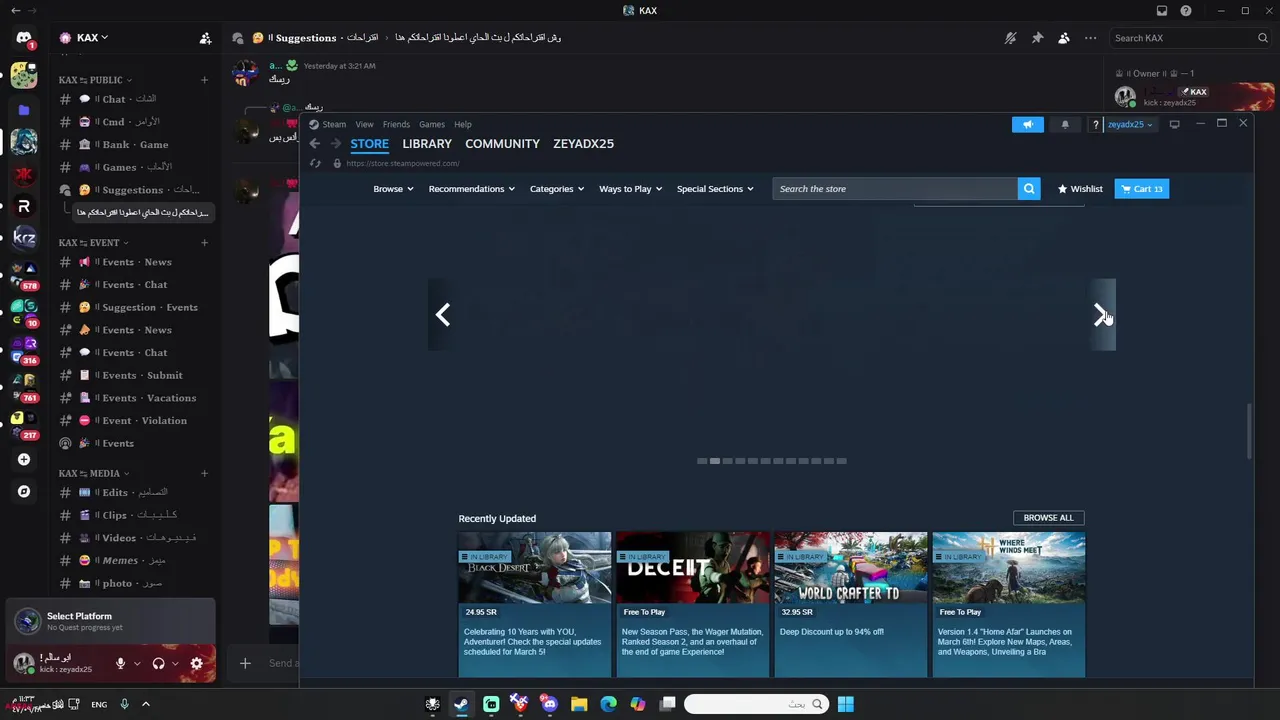
Task: Show the next featured carousel item
Action: tap(1102, 315)
